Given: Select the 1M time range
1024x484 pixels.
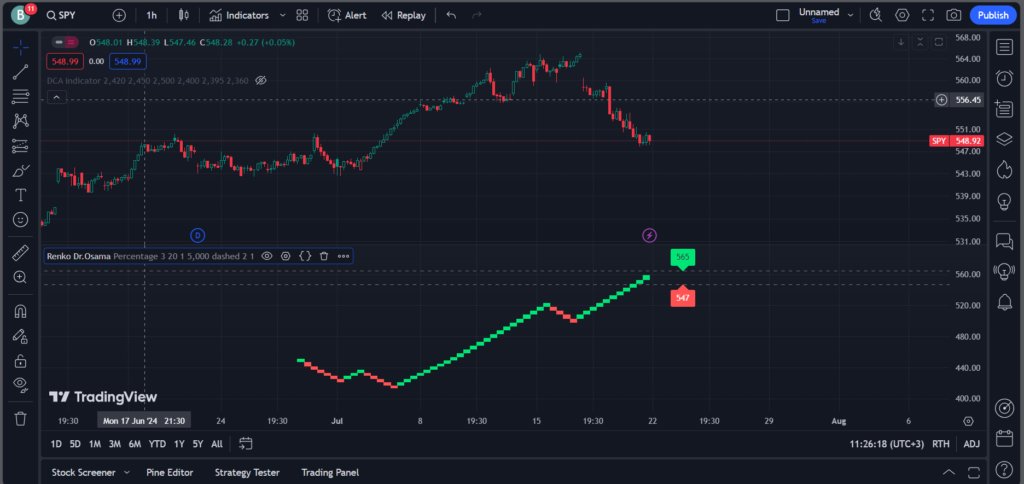Looking at the screenshot, I should (95, 444).
